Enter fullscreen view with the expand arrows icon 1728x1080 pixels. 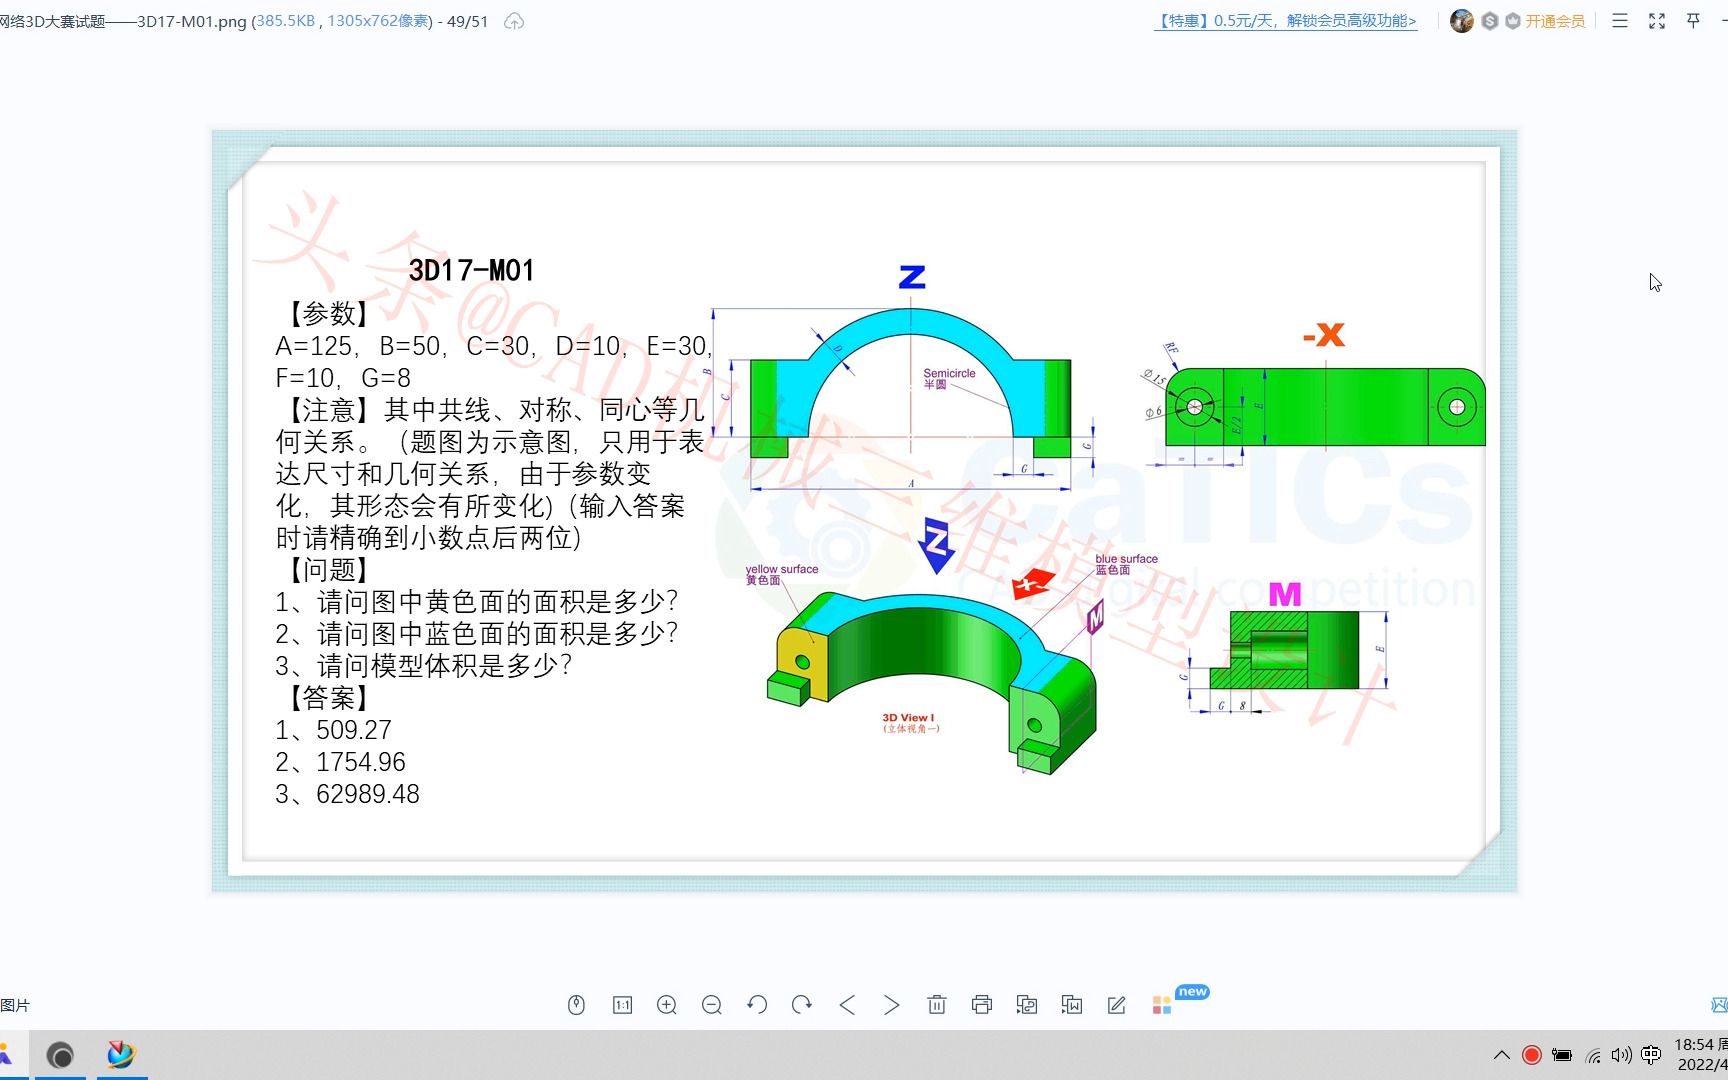1657,21
